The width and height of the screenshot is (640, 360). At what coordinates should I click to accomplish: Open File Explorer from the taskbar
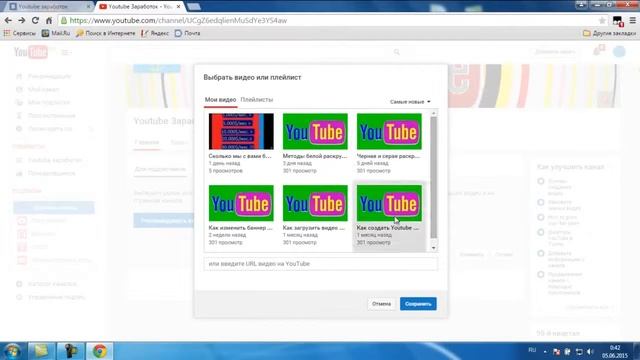[40, 351]
